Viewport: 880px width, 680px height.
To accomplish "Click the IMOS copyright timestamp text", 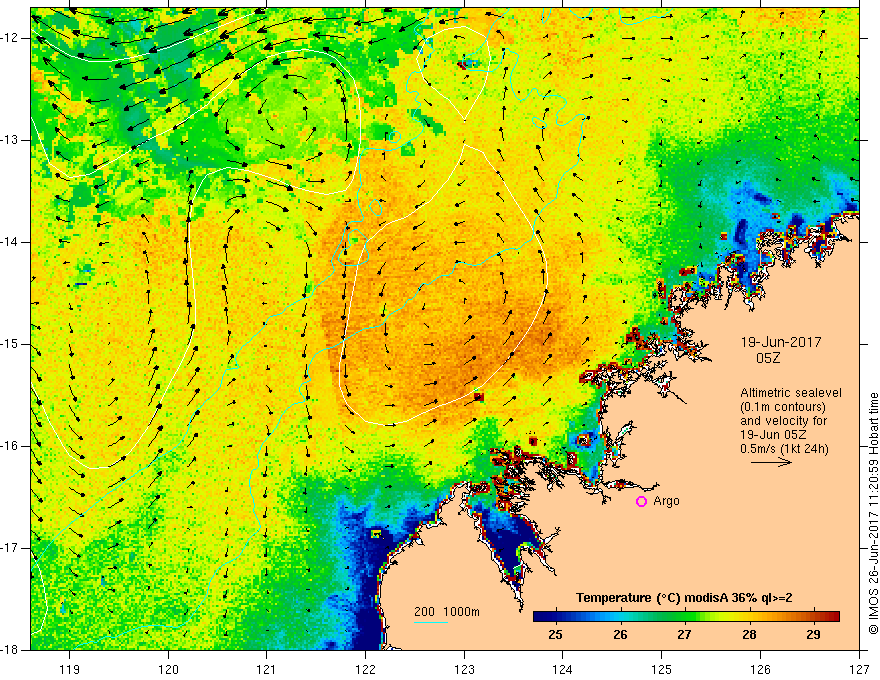I will (x=873, y=513).
